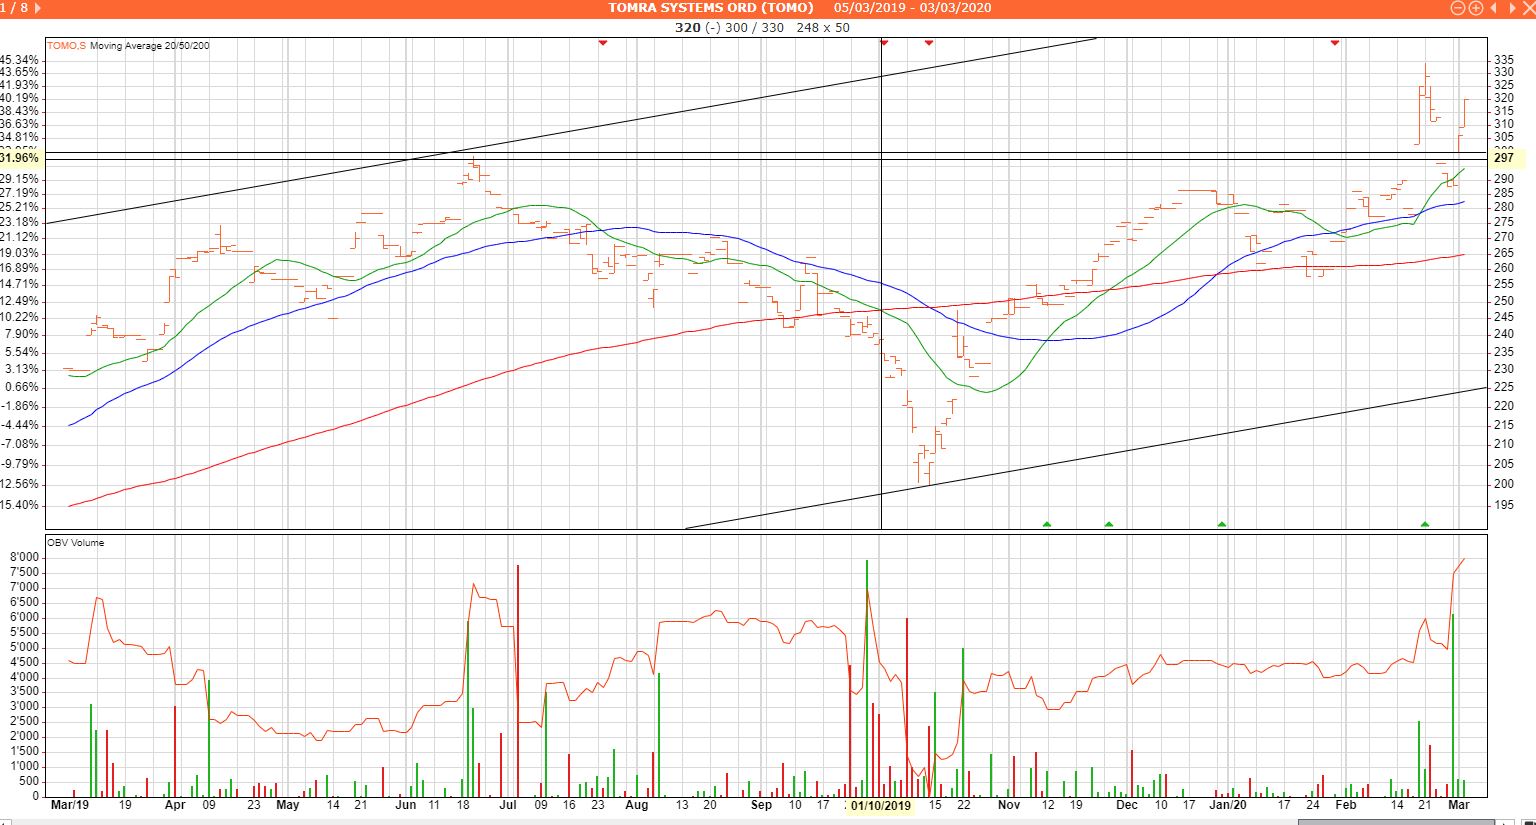
Task: Go to next chart beside 1 / 8
Action: coord(38,8)
